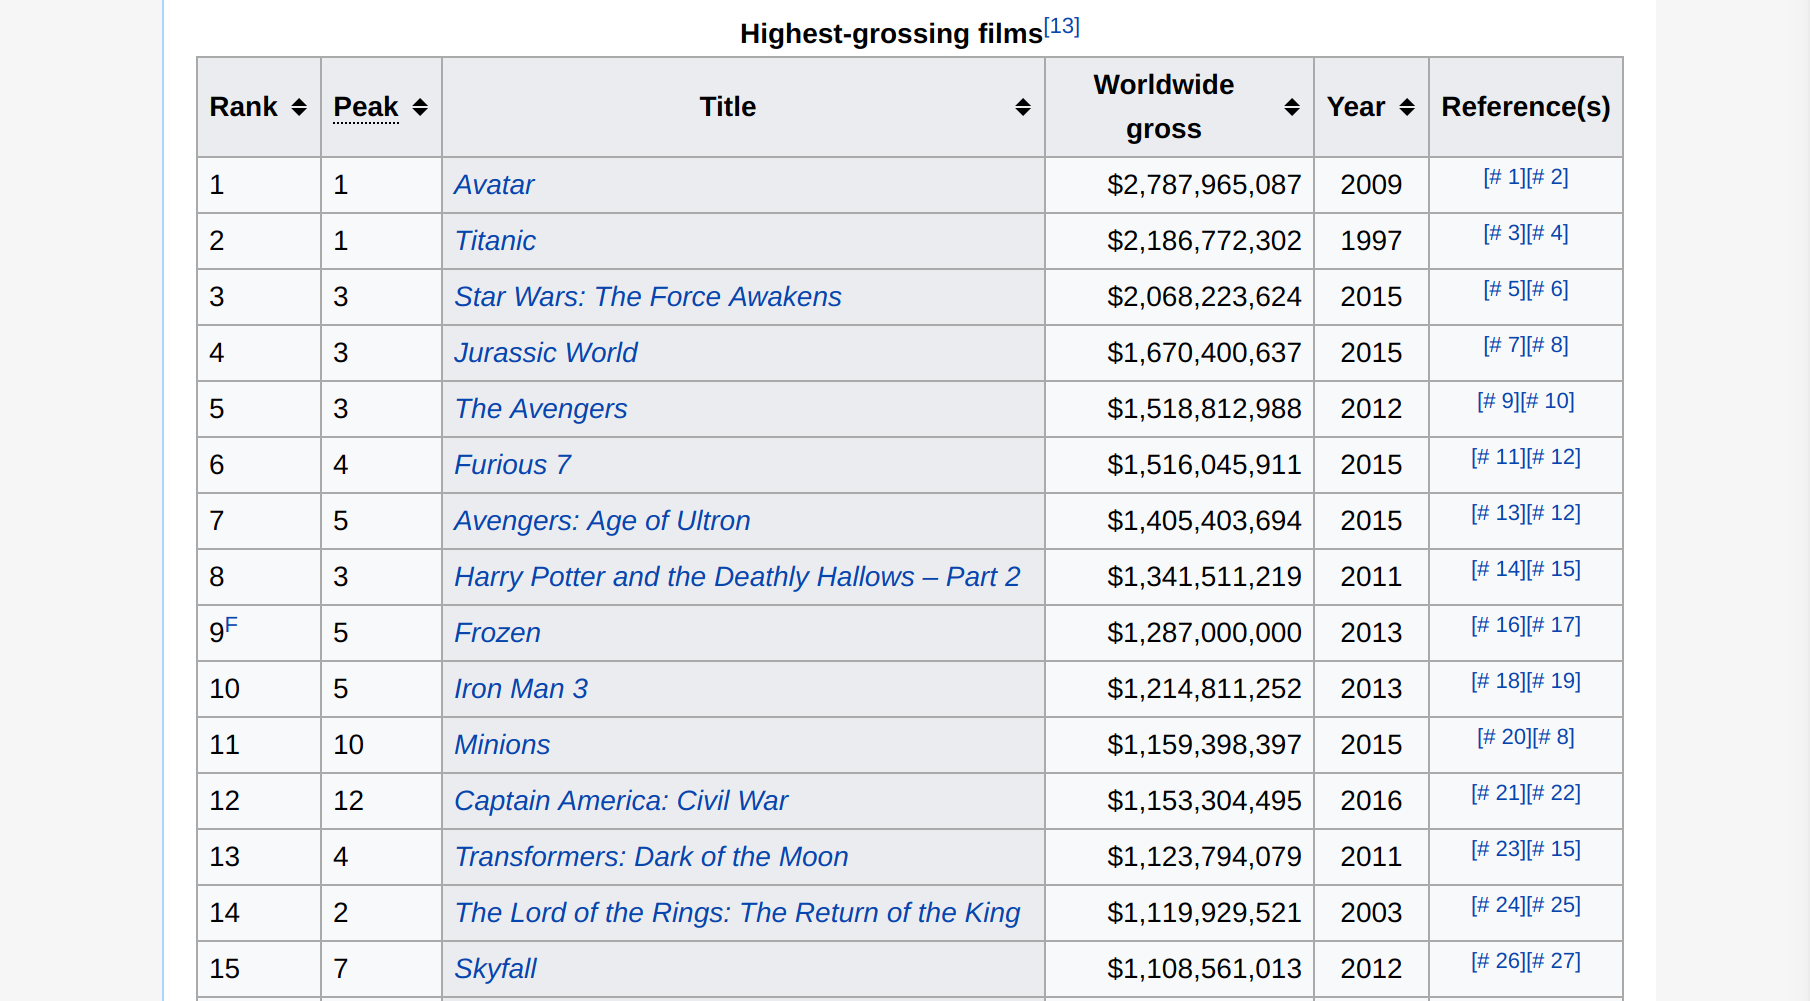The image size is (1810, 1001).
Task: Open Star Wars: The Force Awakens link
Action: (x=648, y=297)
